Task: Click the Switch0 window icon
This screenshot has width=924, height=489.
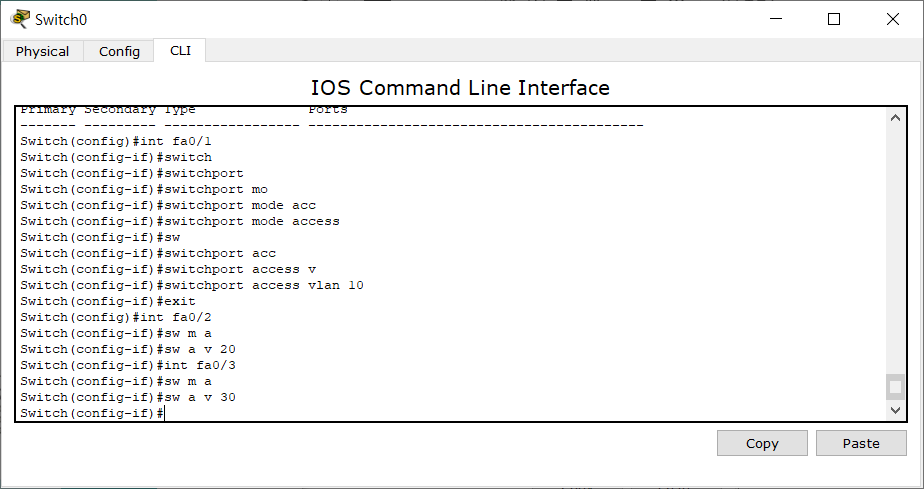Action: [20, 19]
